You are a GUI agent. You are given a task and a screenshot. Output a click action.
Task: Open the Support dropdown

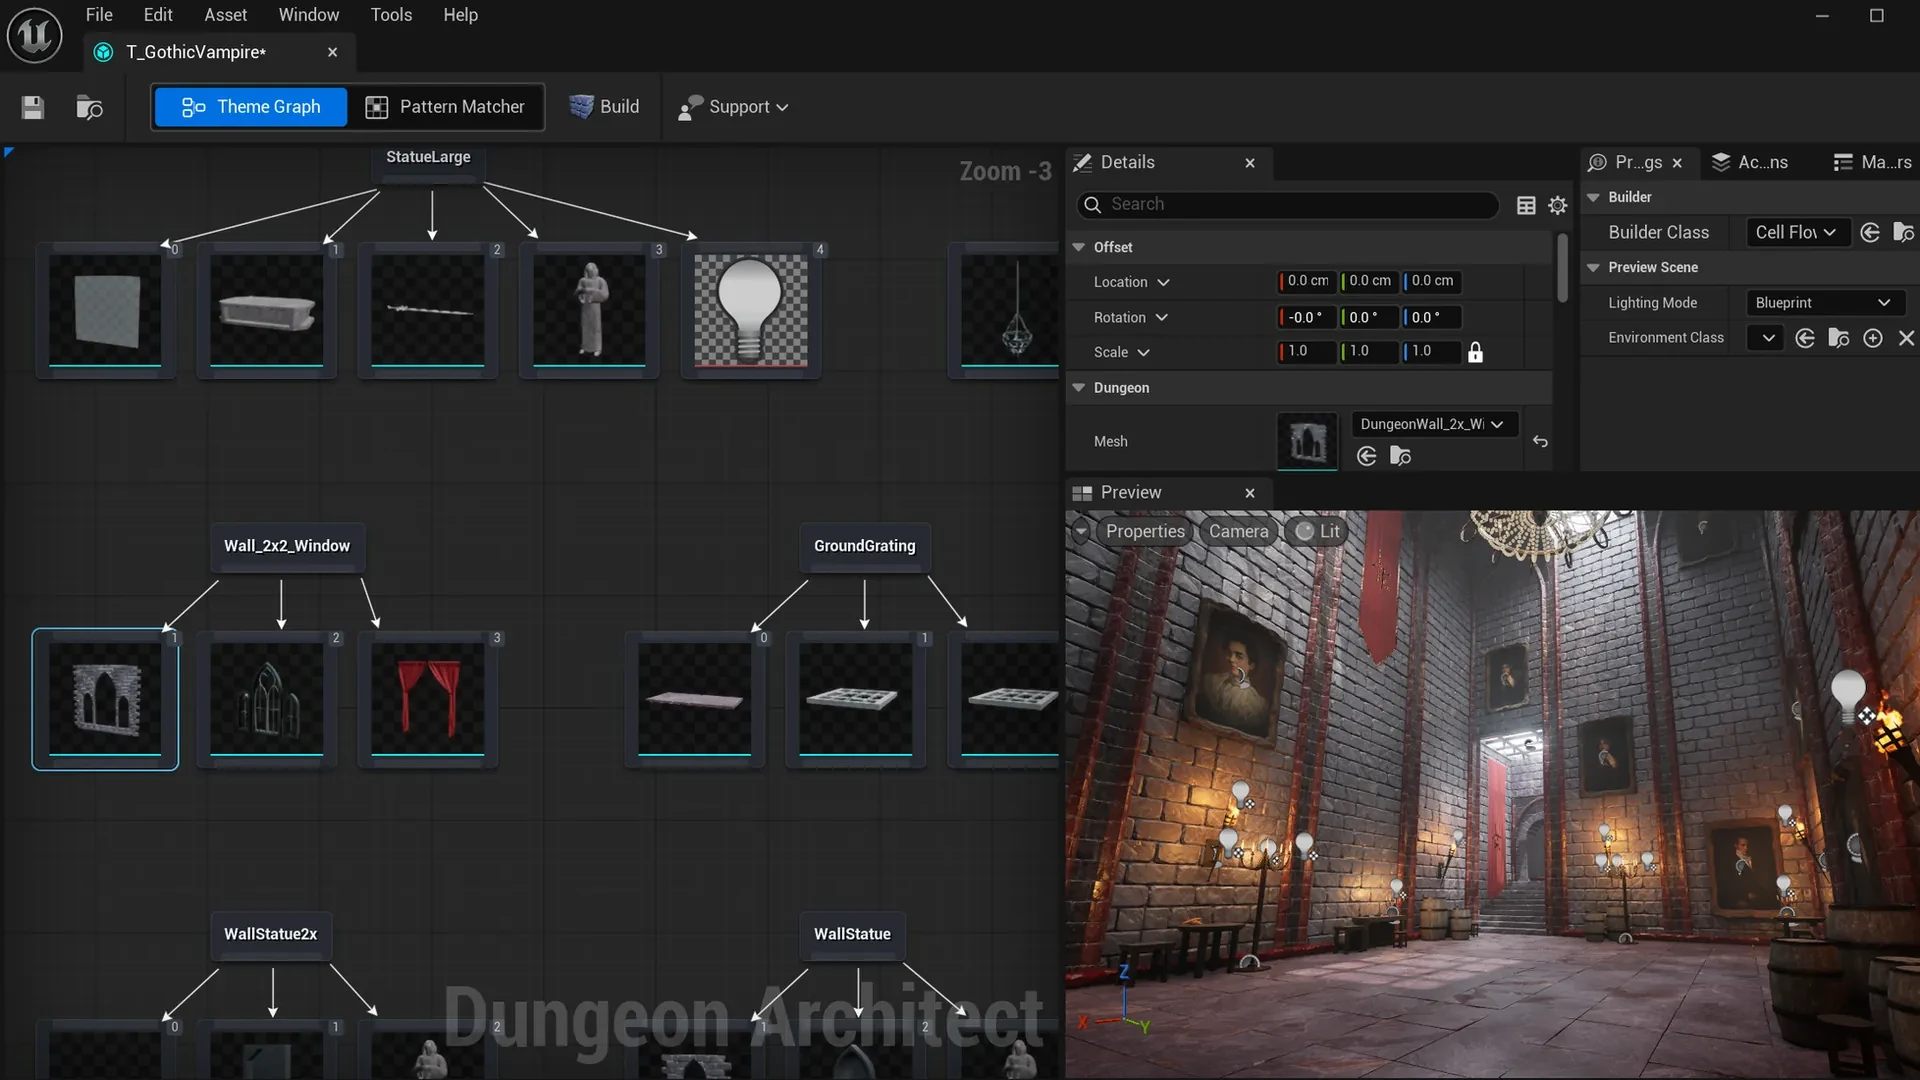[x=733, y=107]
